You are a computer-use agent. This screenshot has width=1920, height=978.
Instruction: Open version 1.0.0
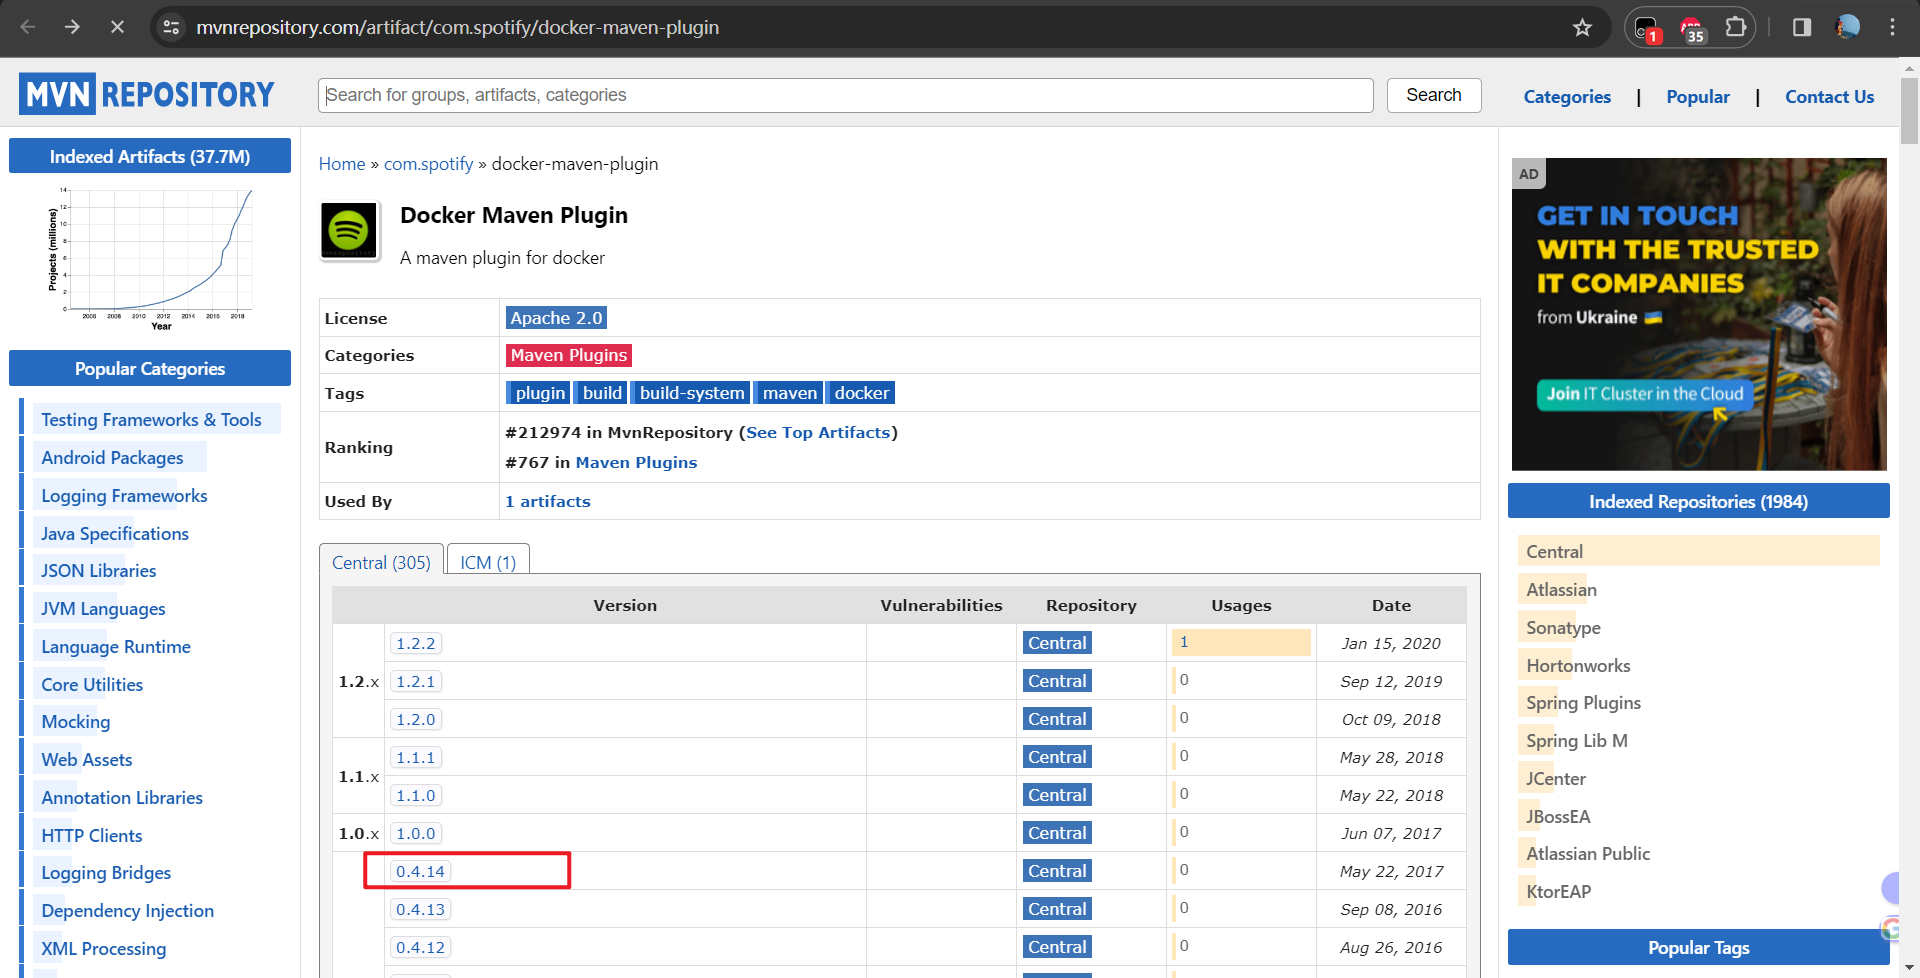click(415, 833)
